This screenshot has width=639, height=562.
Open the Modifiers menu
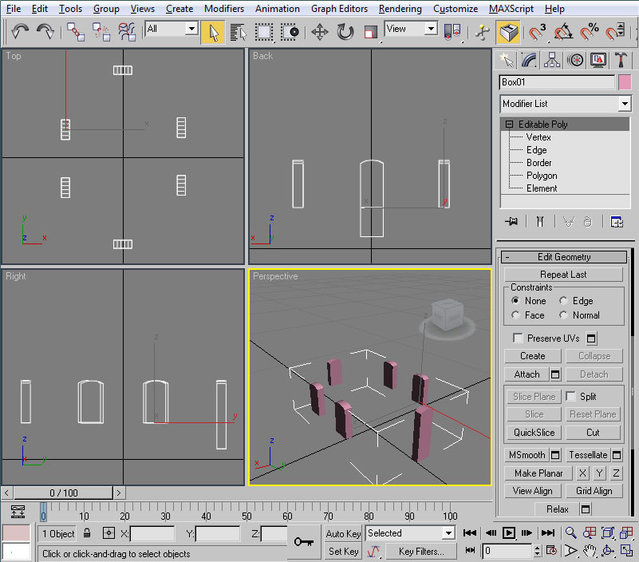[223, 8]
